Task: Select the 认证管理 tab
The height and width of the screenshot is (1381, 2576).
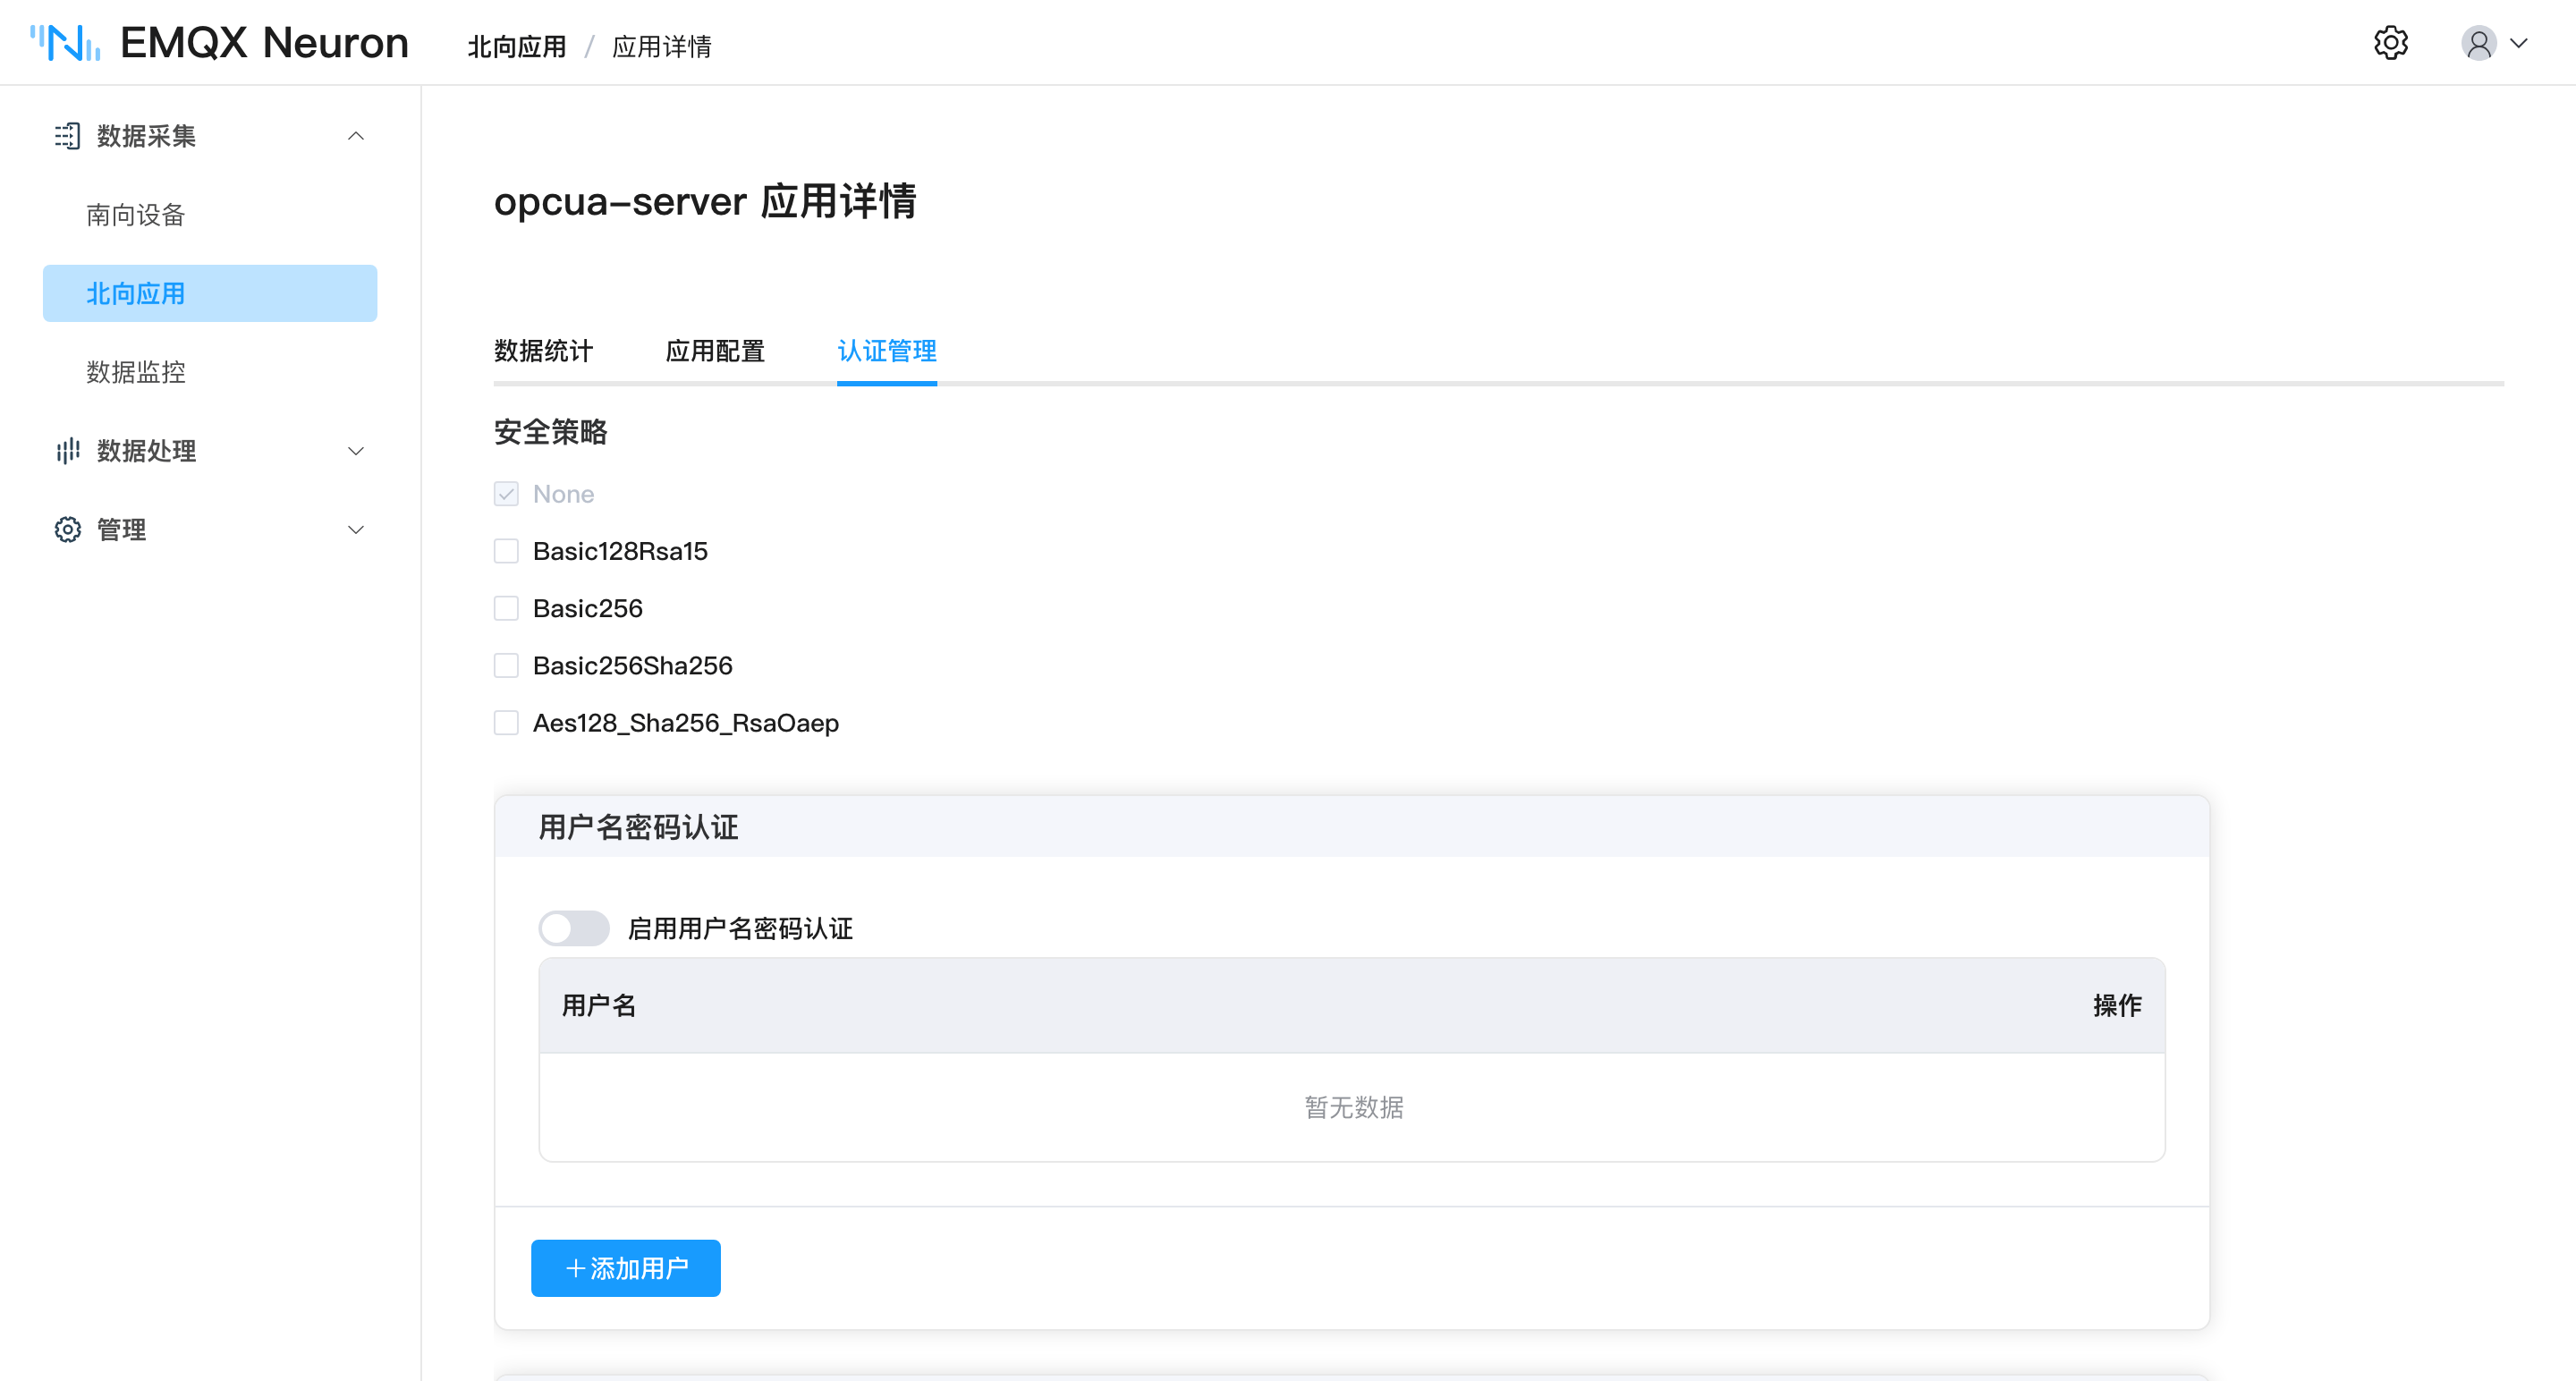Action: click(887, 351)
